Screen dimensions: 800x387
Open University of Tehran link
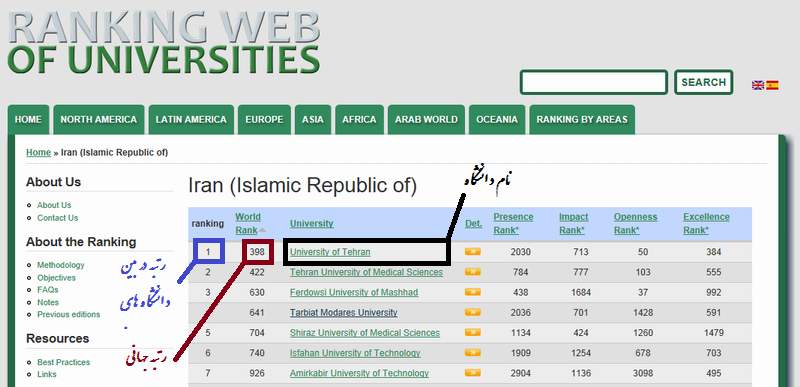click(x=330, y=252)
